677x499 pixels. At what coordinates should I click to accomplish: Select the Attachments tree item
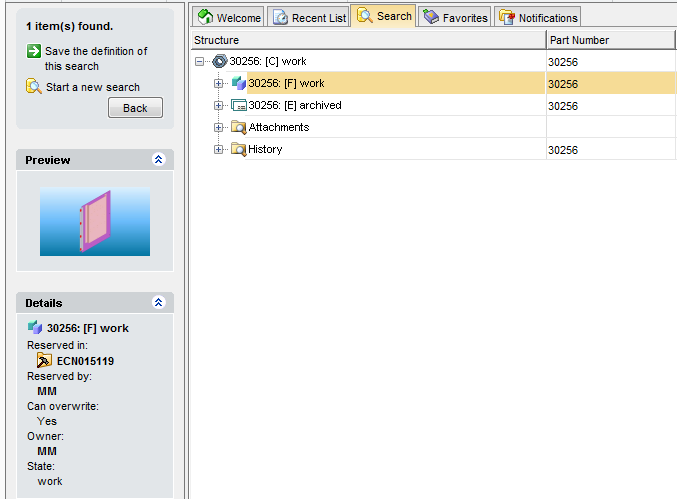click(279, 127)
